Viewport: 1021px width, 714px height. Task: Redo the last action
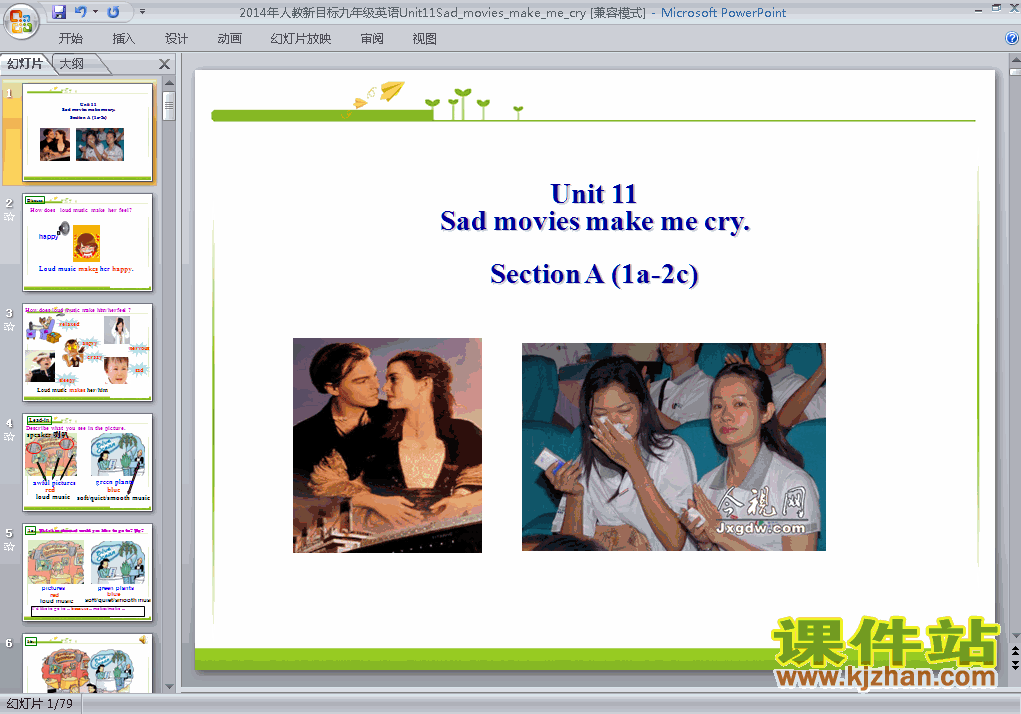tap(113, 12)
